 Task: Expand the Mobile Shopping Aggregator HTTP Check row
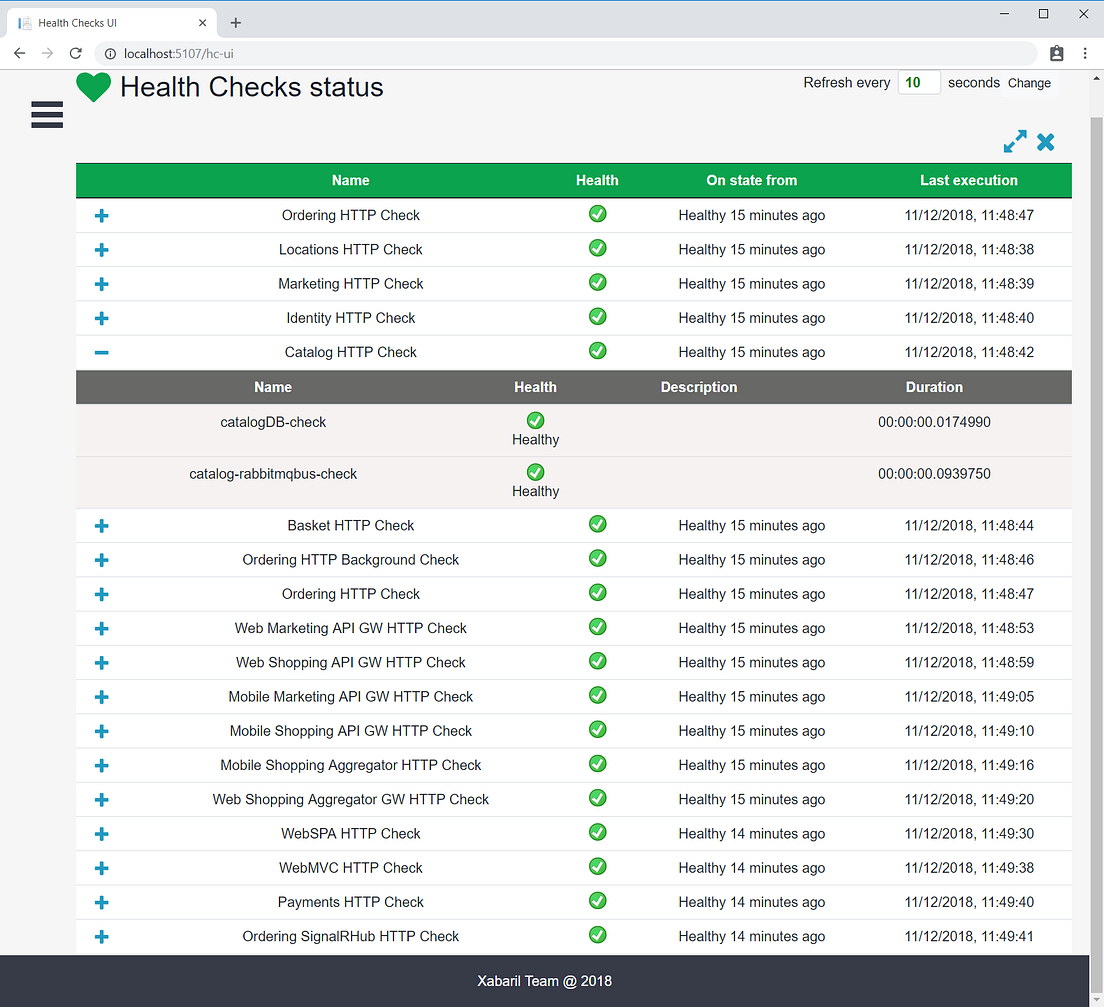[x=100, y=765]
